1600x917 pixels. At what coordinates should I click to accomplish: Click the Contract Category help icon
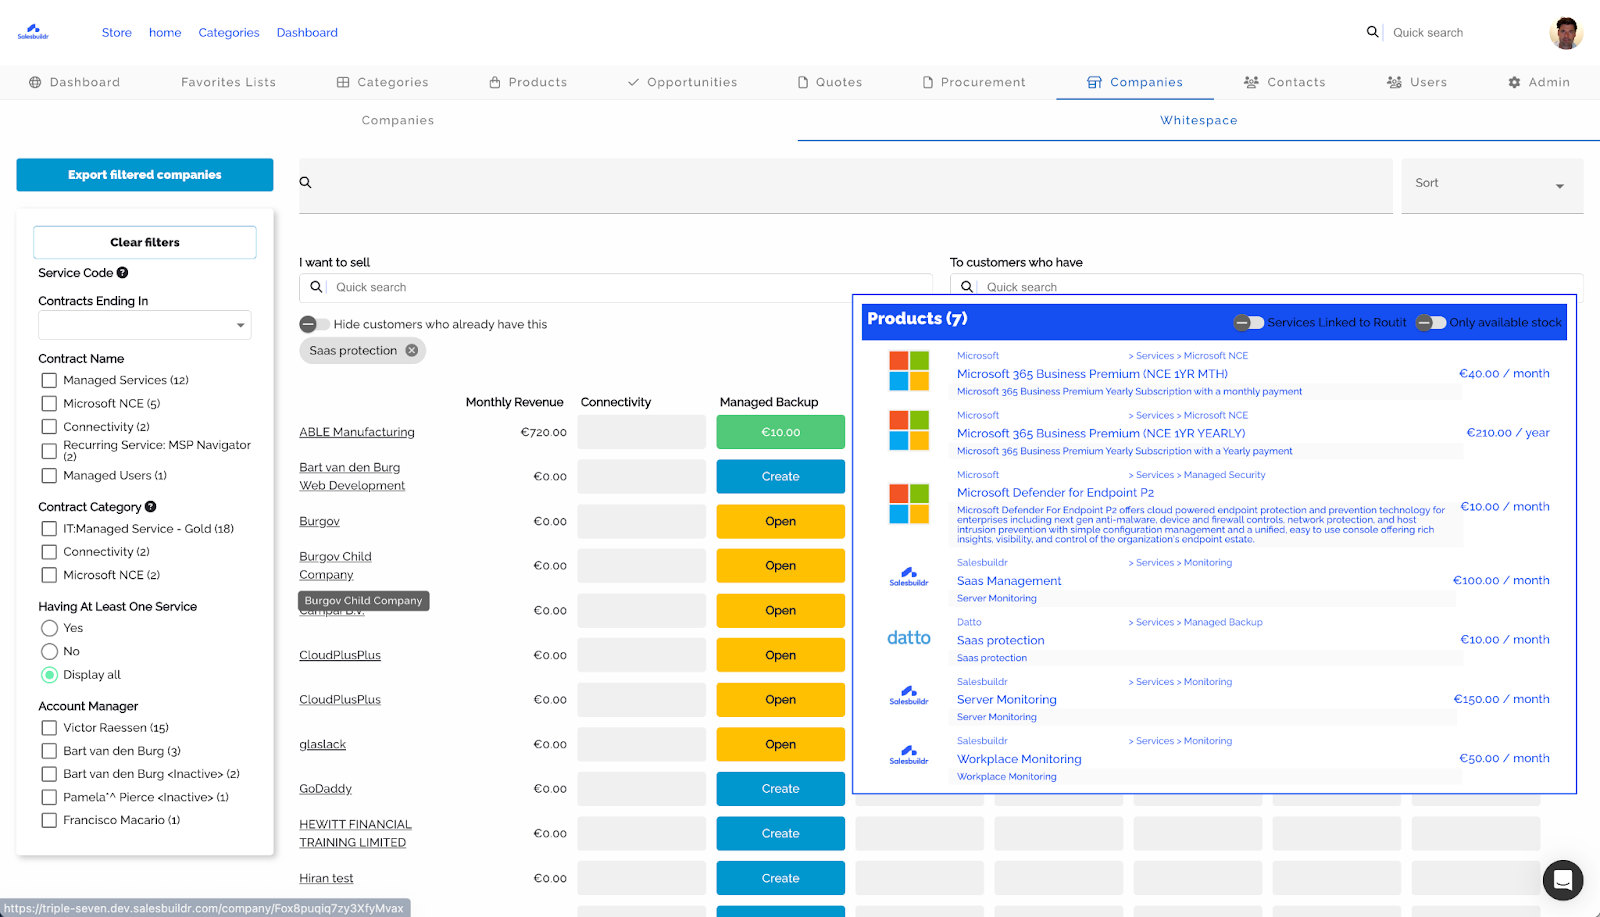[x=150, y=507]
